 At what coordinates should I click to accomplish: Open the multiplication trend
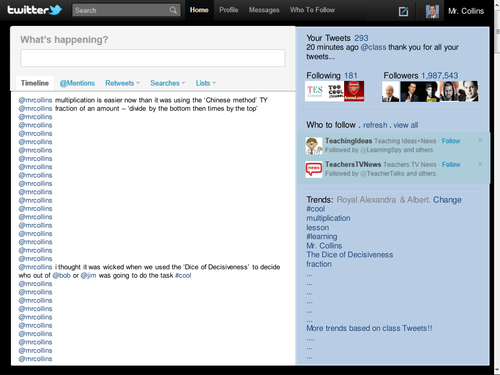[328, 218]
